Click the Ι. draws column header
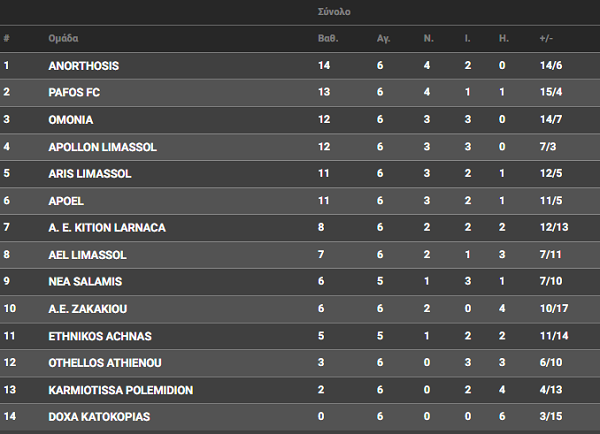600x434 pixels. [x=467, y=38]
